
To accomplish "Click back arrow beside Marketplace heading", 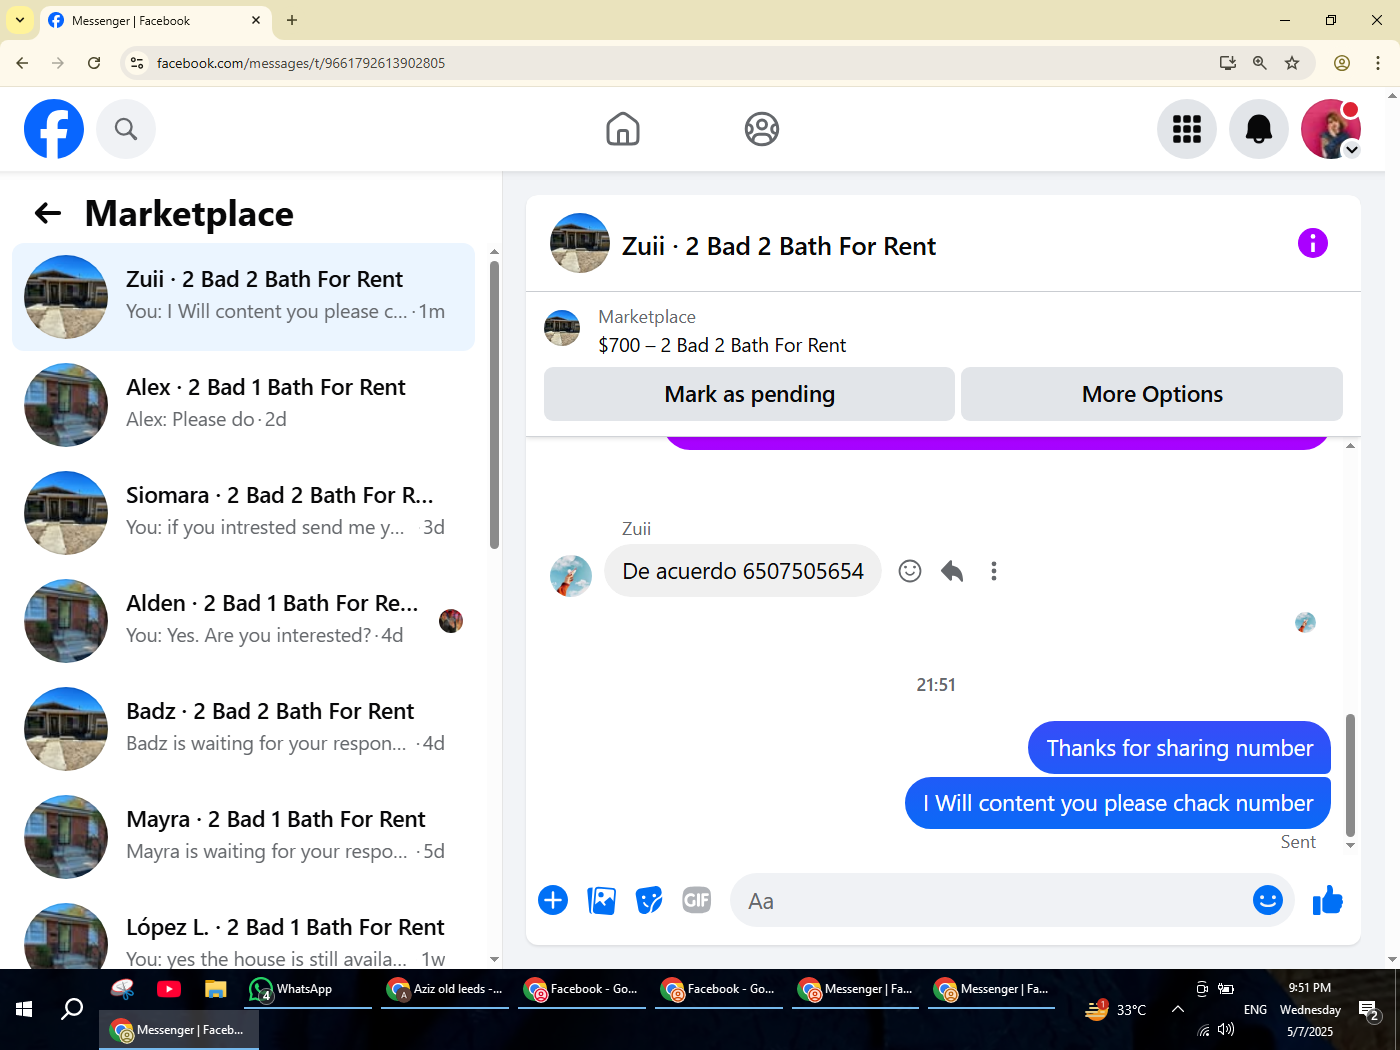I will tap(48, 213).
